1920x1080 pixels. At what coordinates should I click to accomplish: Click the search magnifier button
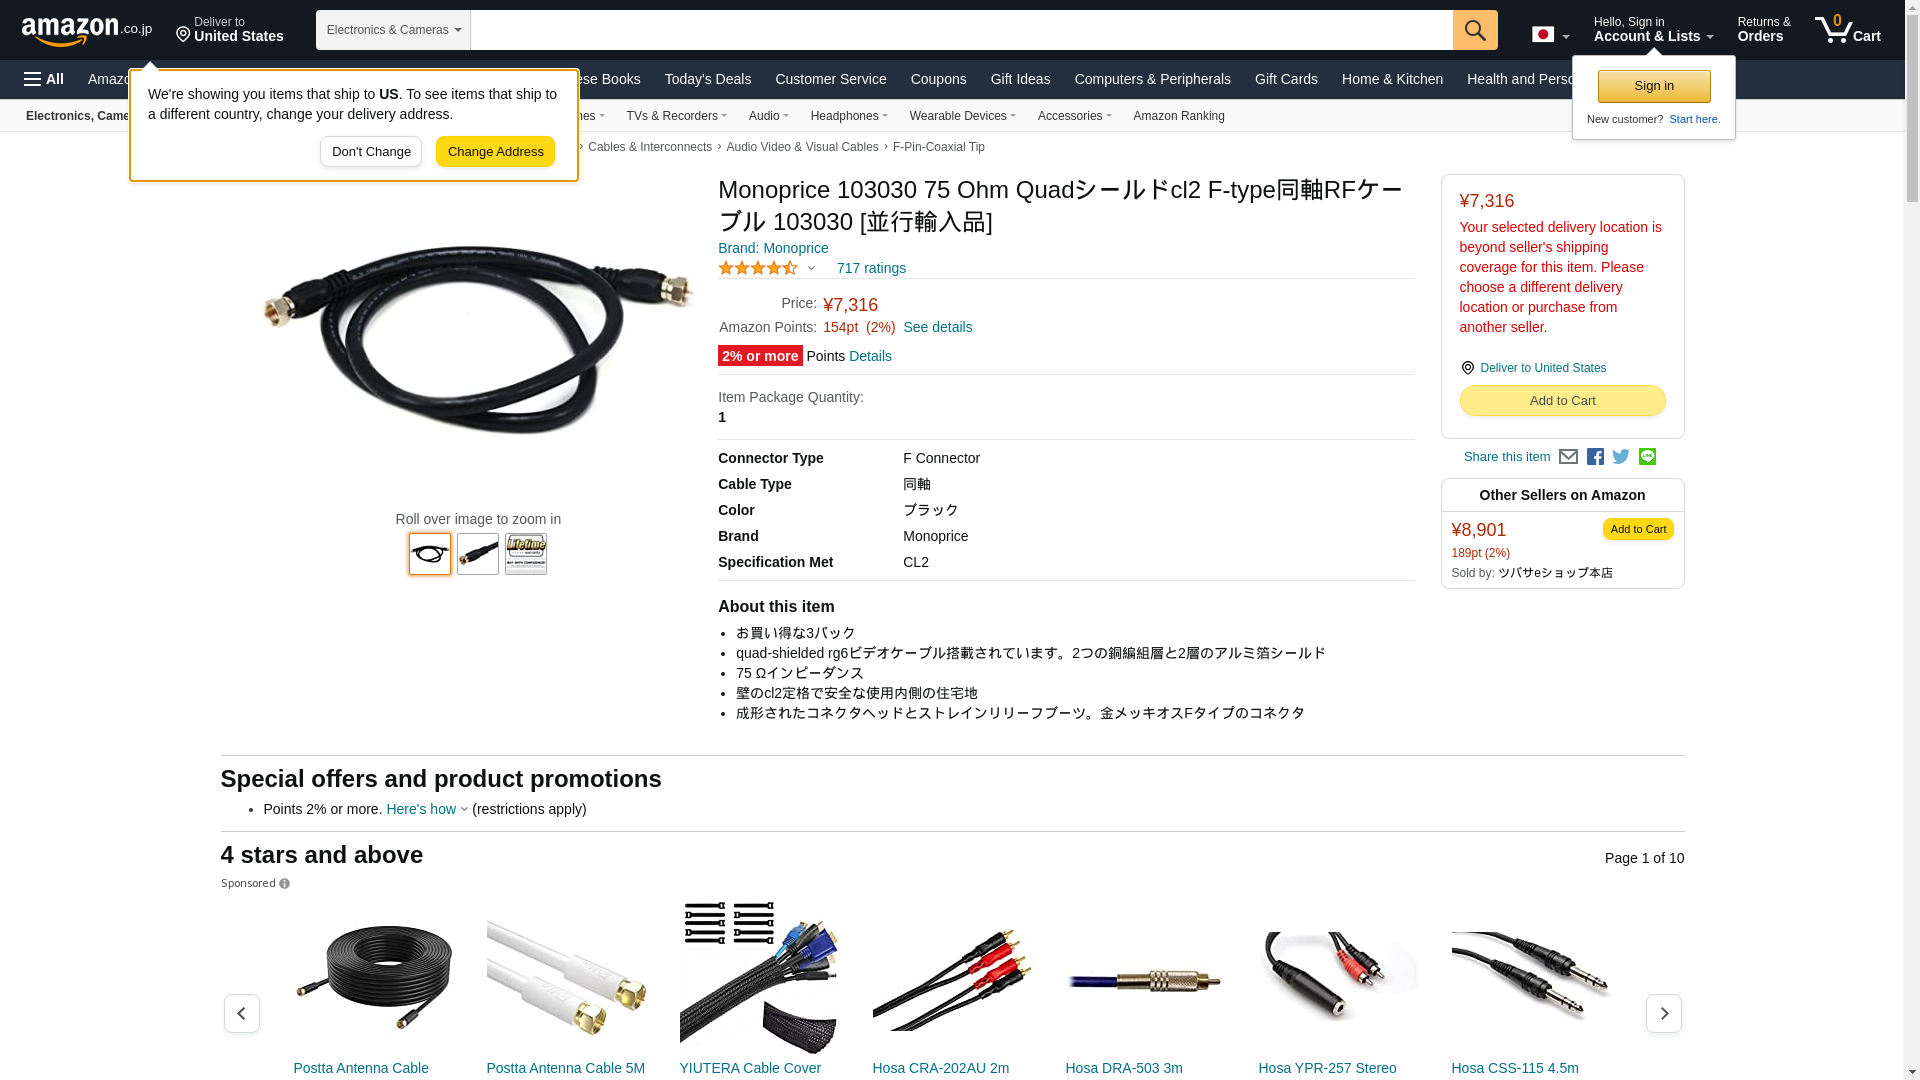pyautogui.click(x=1475, y=30)
